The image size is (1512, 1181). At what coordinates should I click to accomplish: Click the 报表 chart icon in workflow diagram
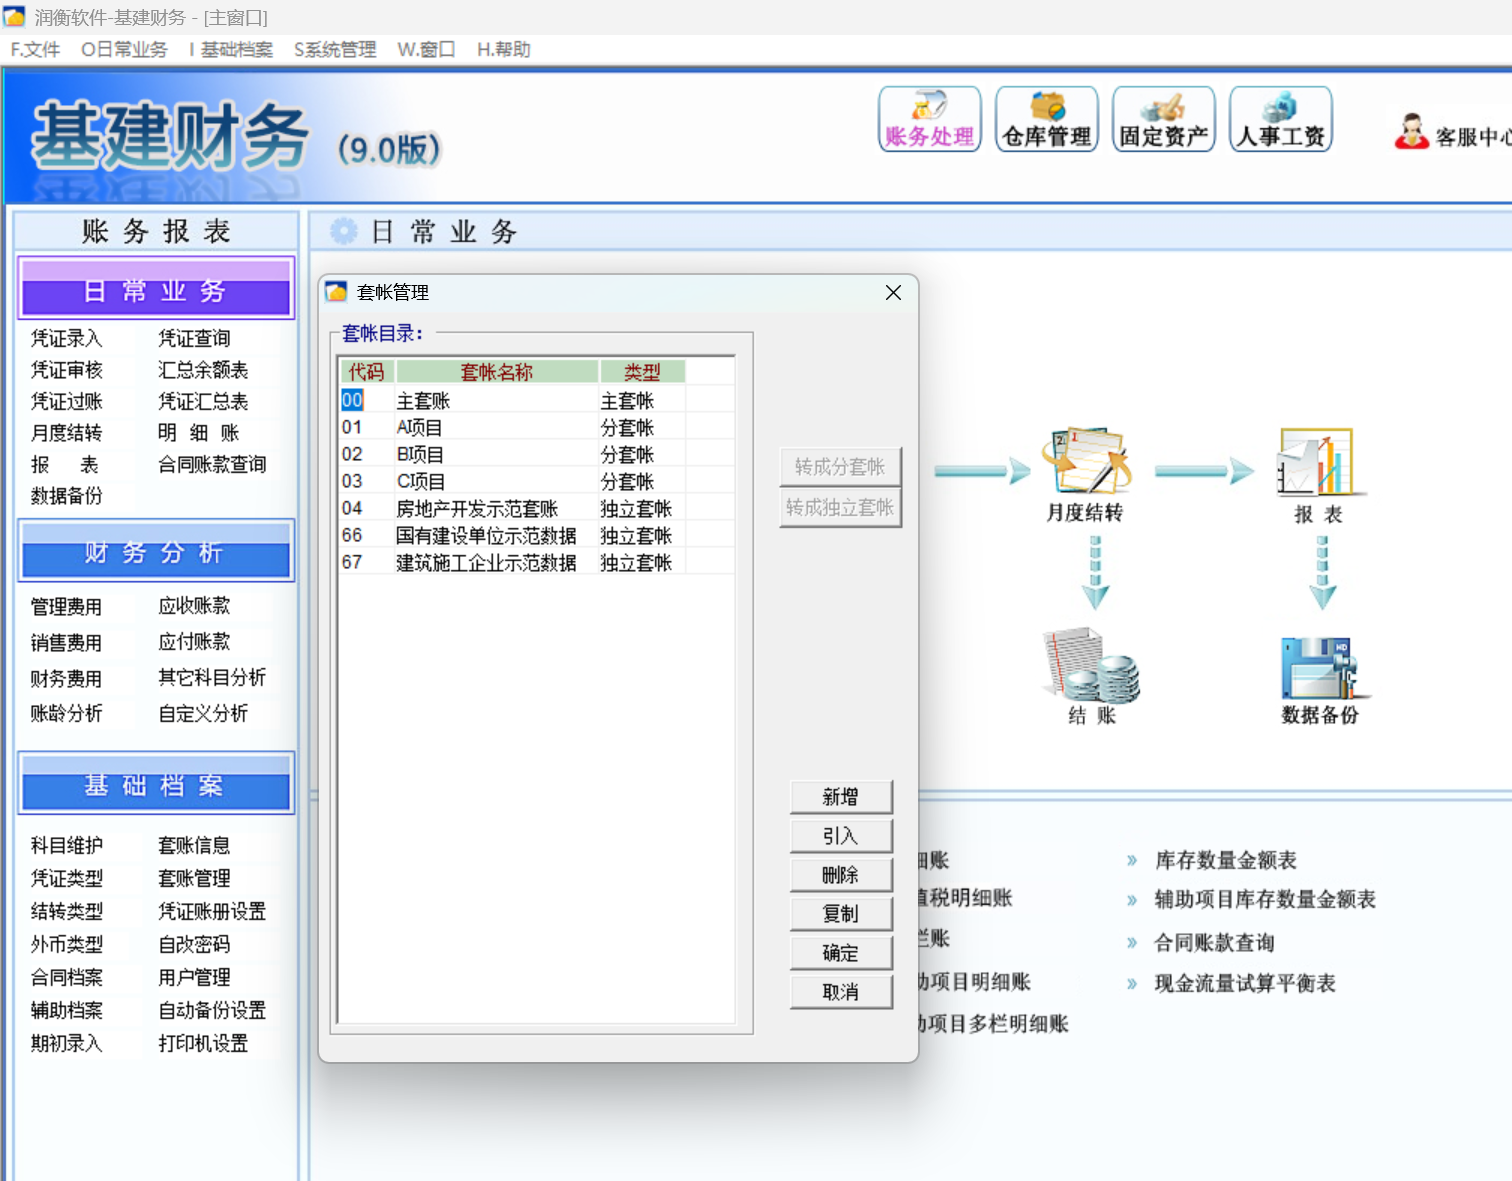(x=1318, y=462)
